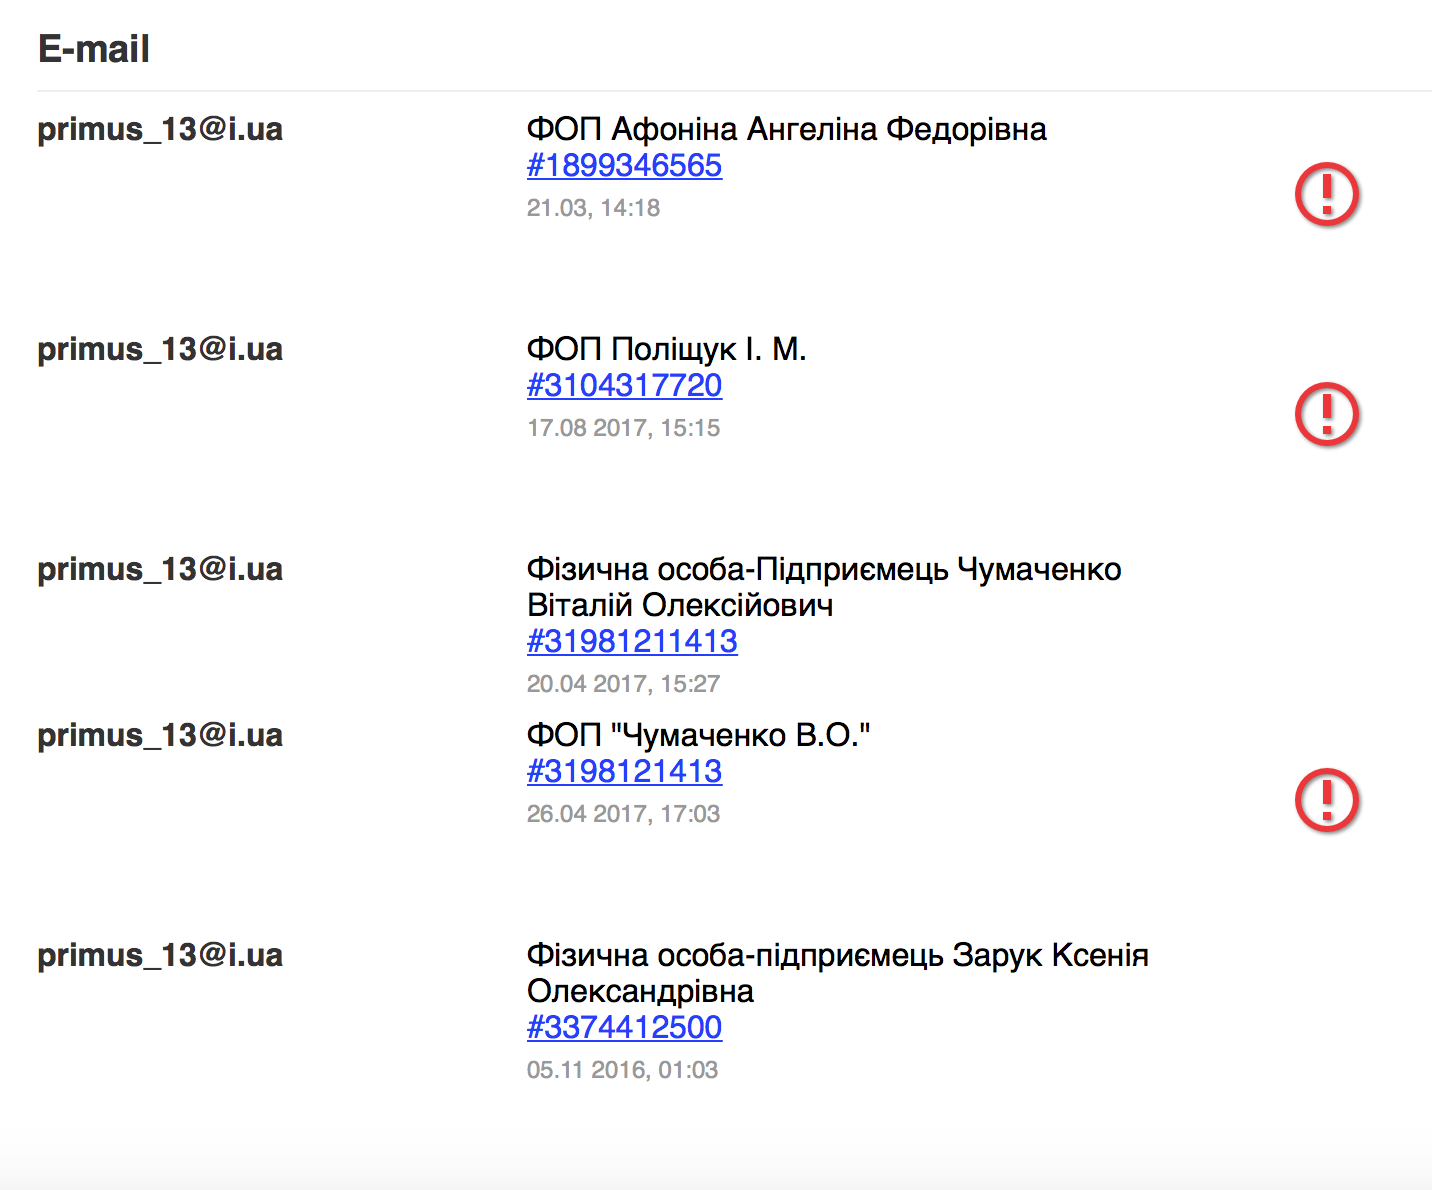Viewport: 1432px width, 1190px height.
Task: Click the name ФОП Афоніна Ангеліна Федорівна
Action: [786, 130]
